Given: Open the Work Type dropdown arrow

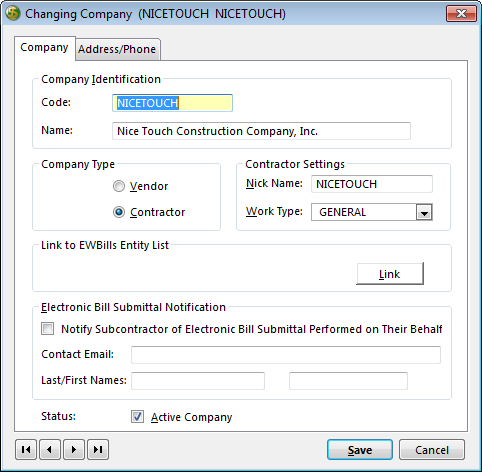Looking at the screenshot, I should point(424,212).
